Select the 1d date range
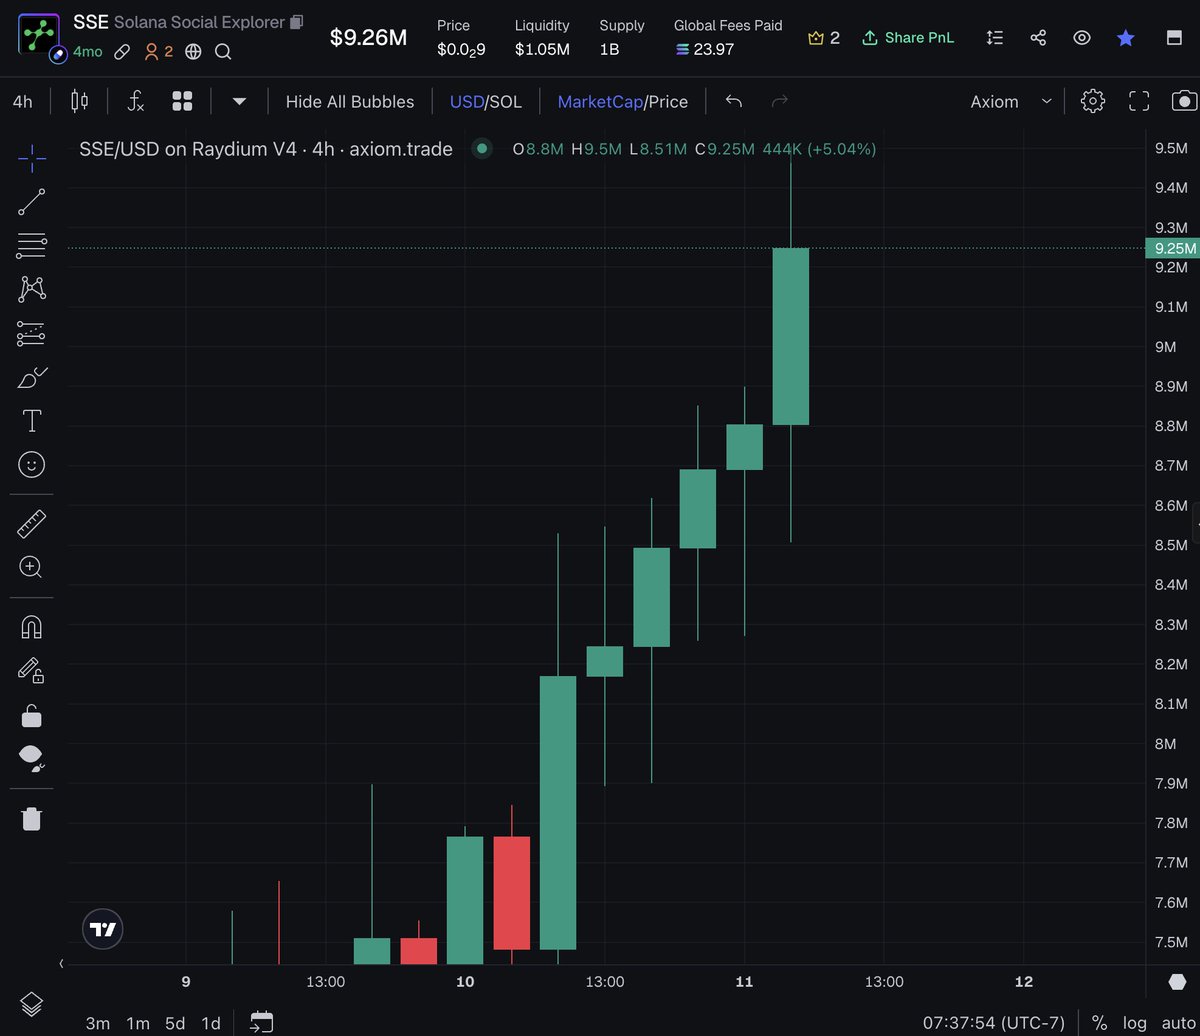This screenshot has height=1036, width=1200. tap(211, 1023)
